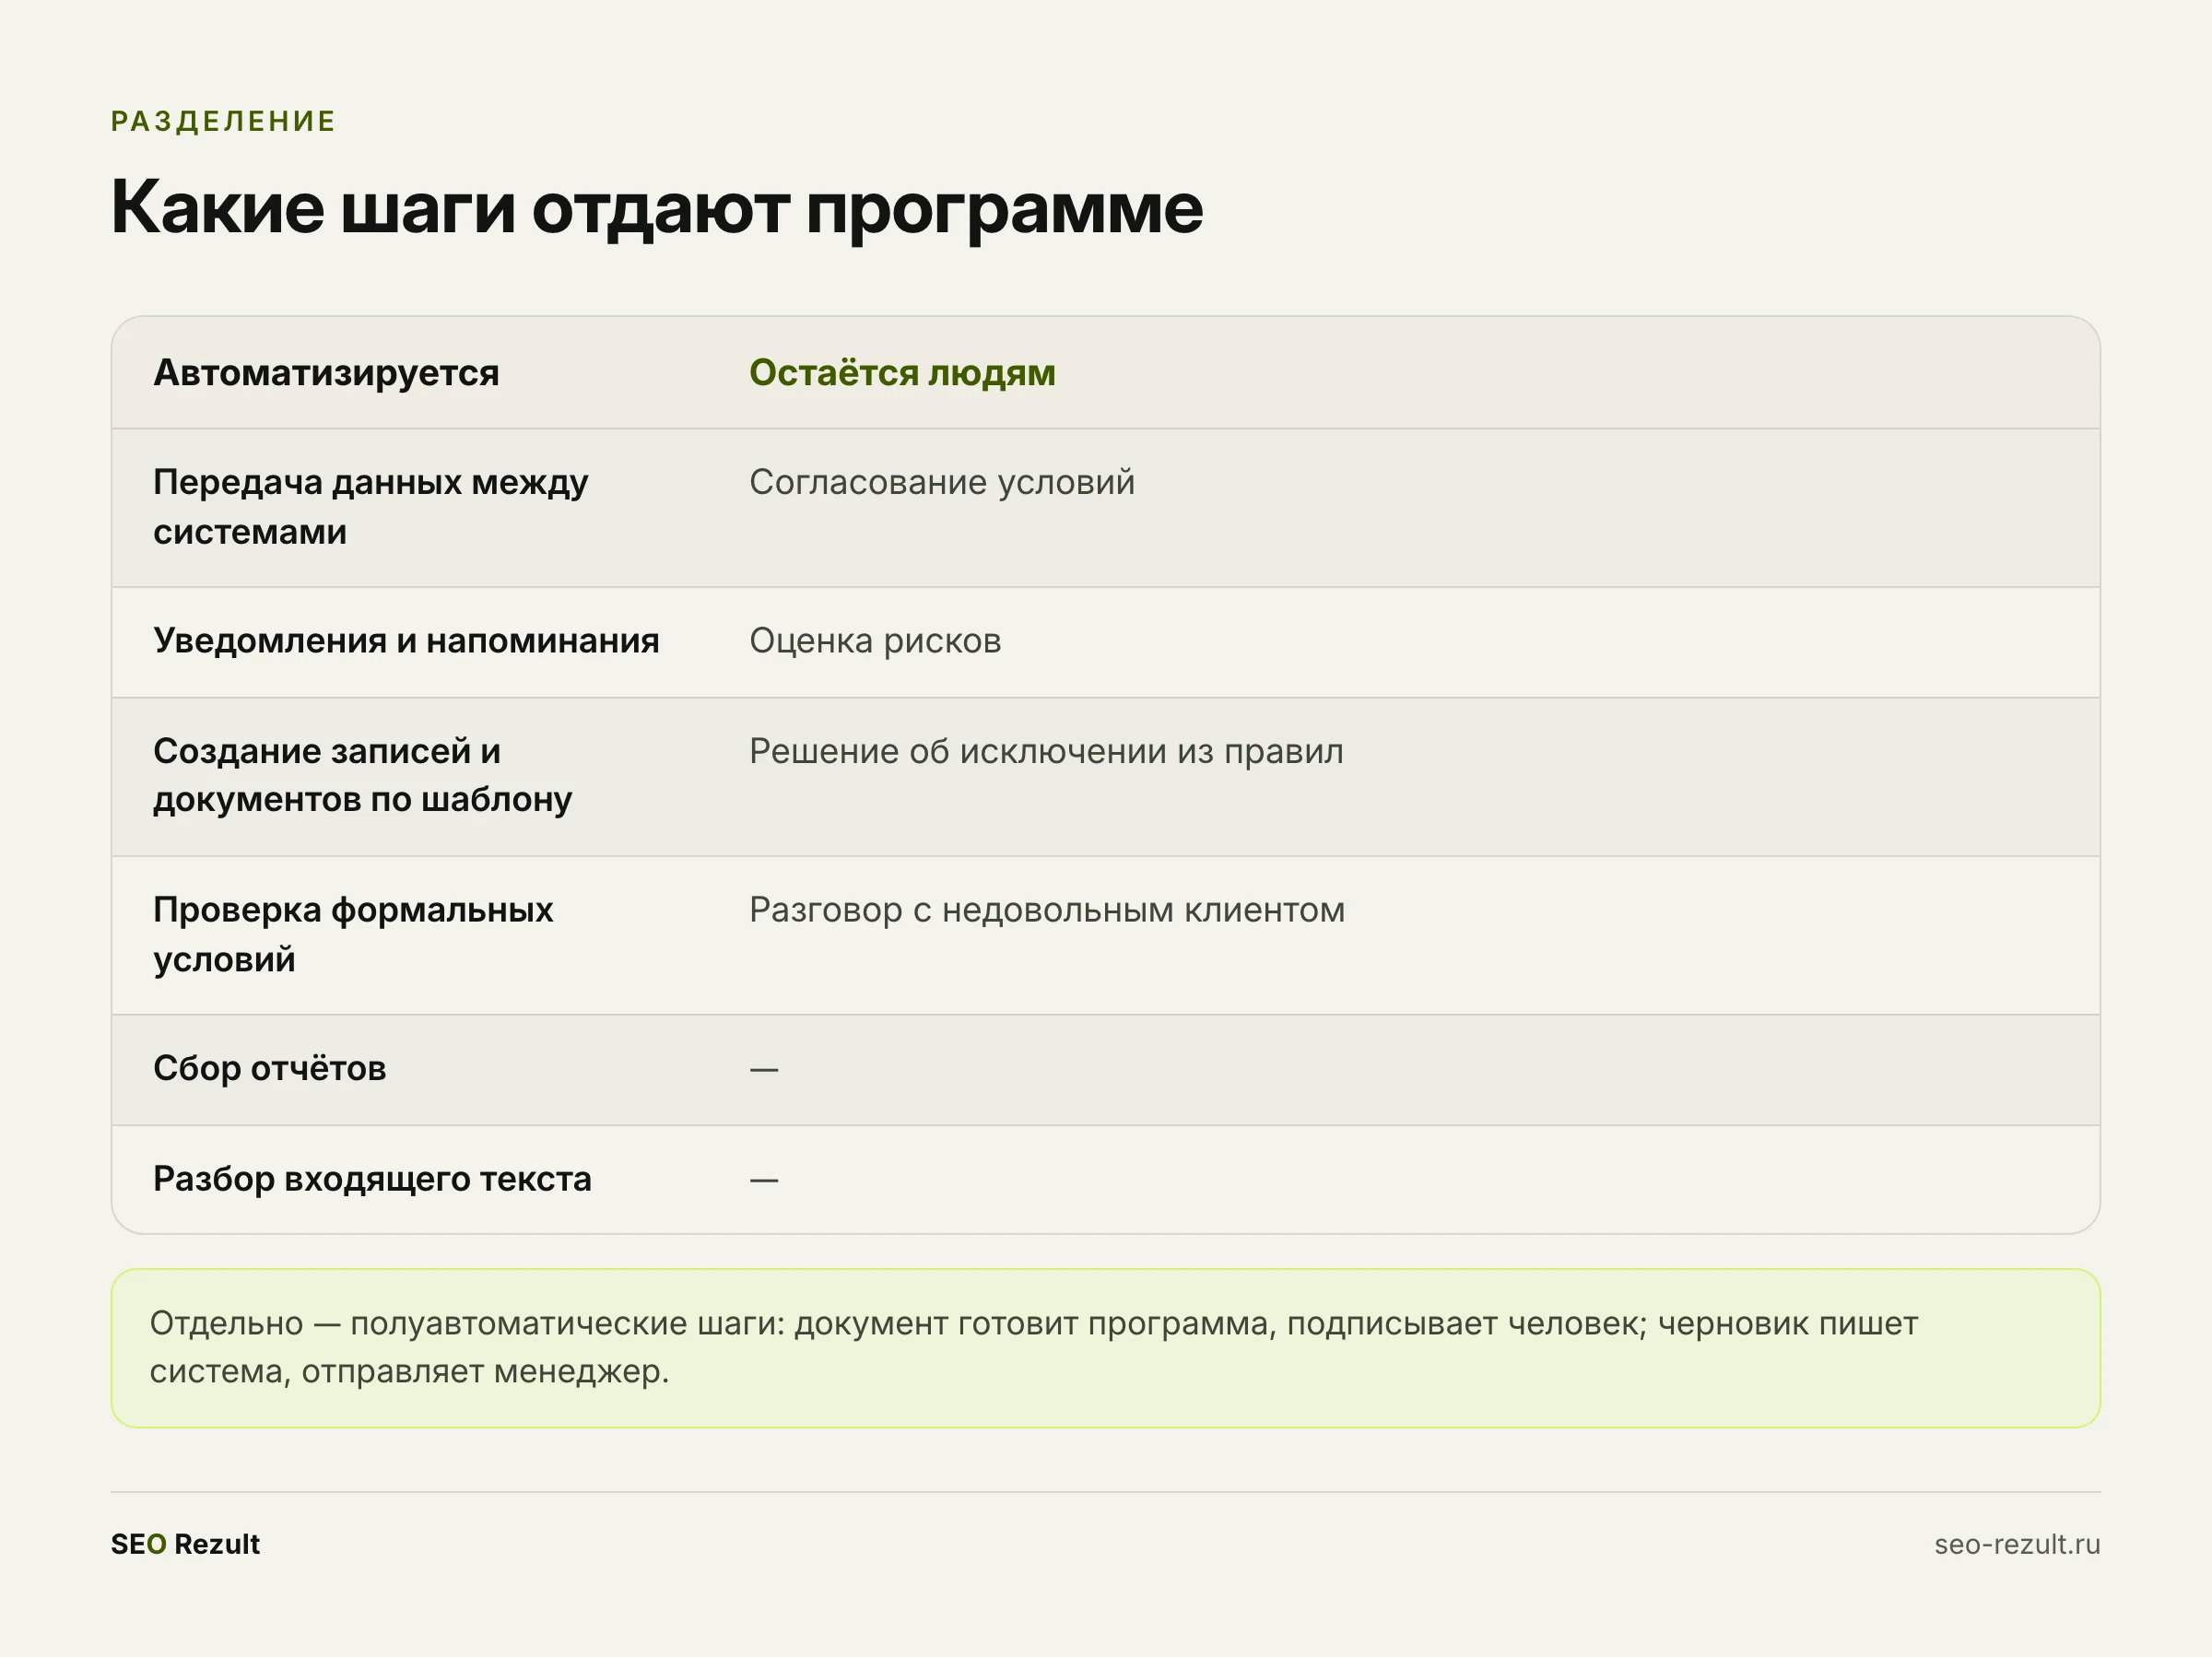Select cell 'Разбор входящего текста'
The height and width of the screenshot is (1657, 2212).
pyautogui.click(x=372, y=1179)
